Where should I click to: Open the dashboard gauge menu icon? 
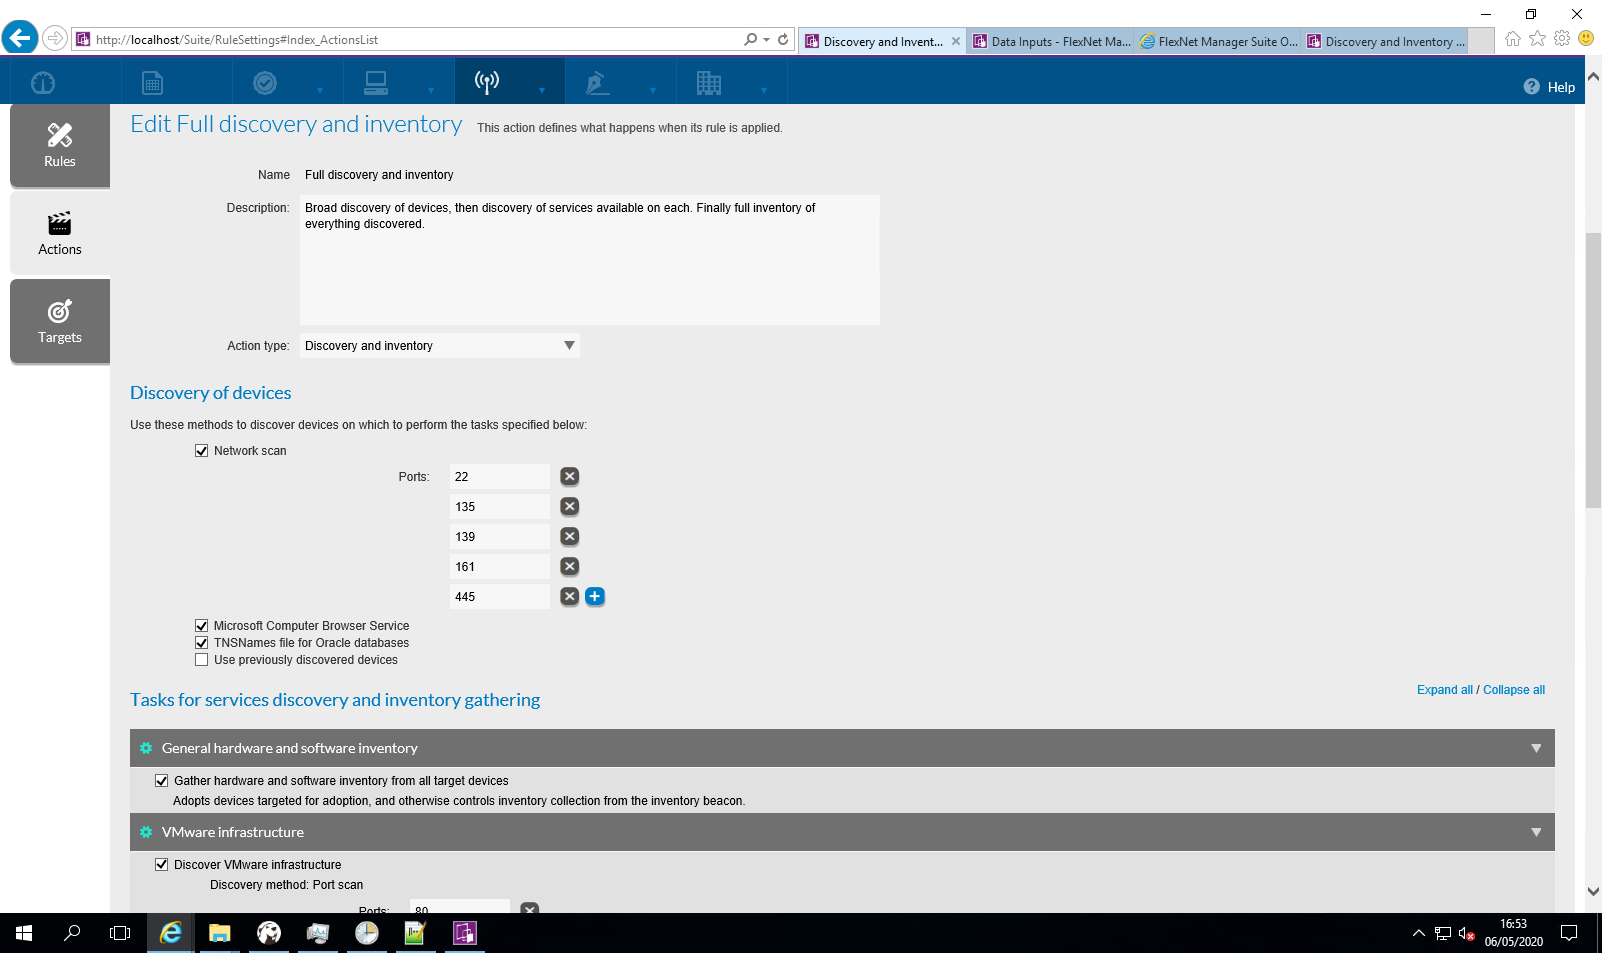43,83
